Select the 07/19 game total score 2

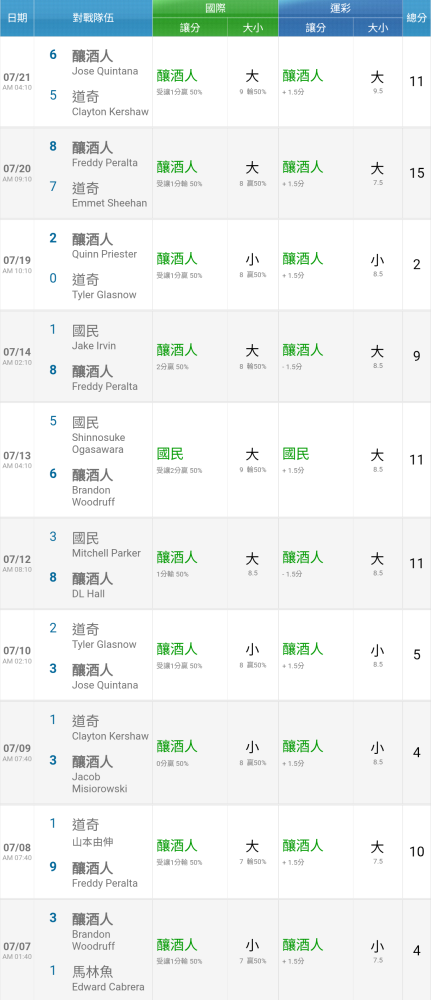point(416,265)
